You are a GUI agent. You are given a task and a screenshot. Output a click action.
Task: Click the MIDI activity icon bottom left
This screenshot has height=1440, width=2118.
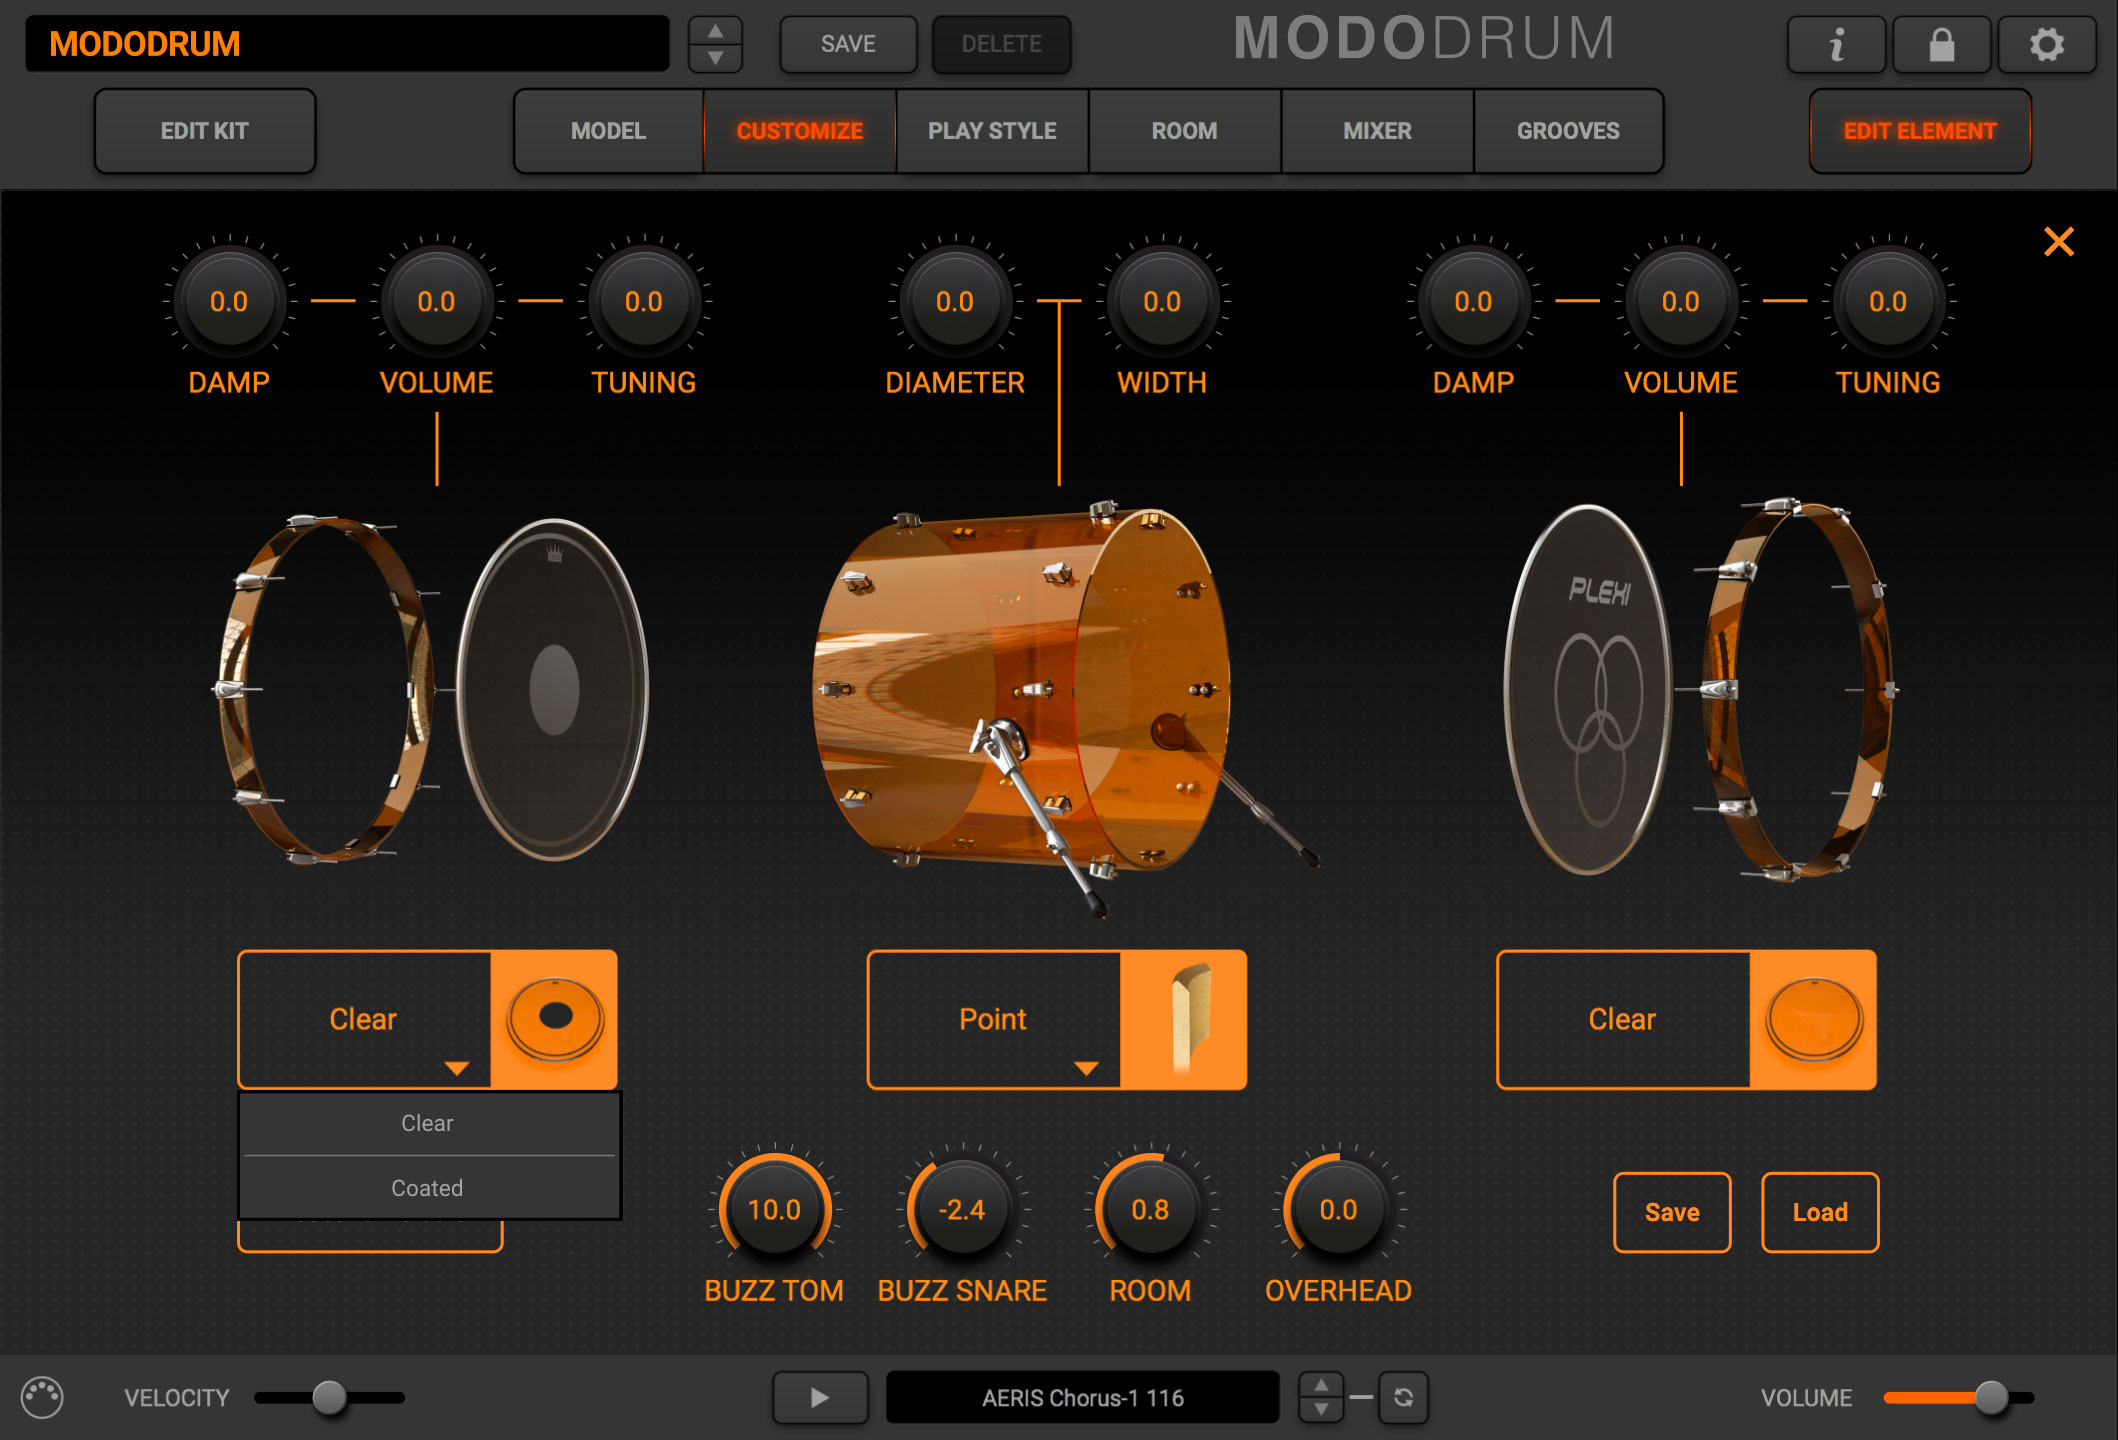42,1396
